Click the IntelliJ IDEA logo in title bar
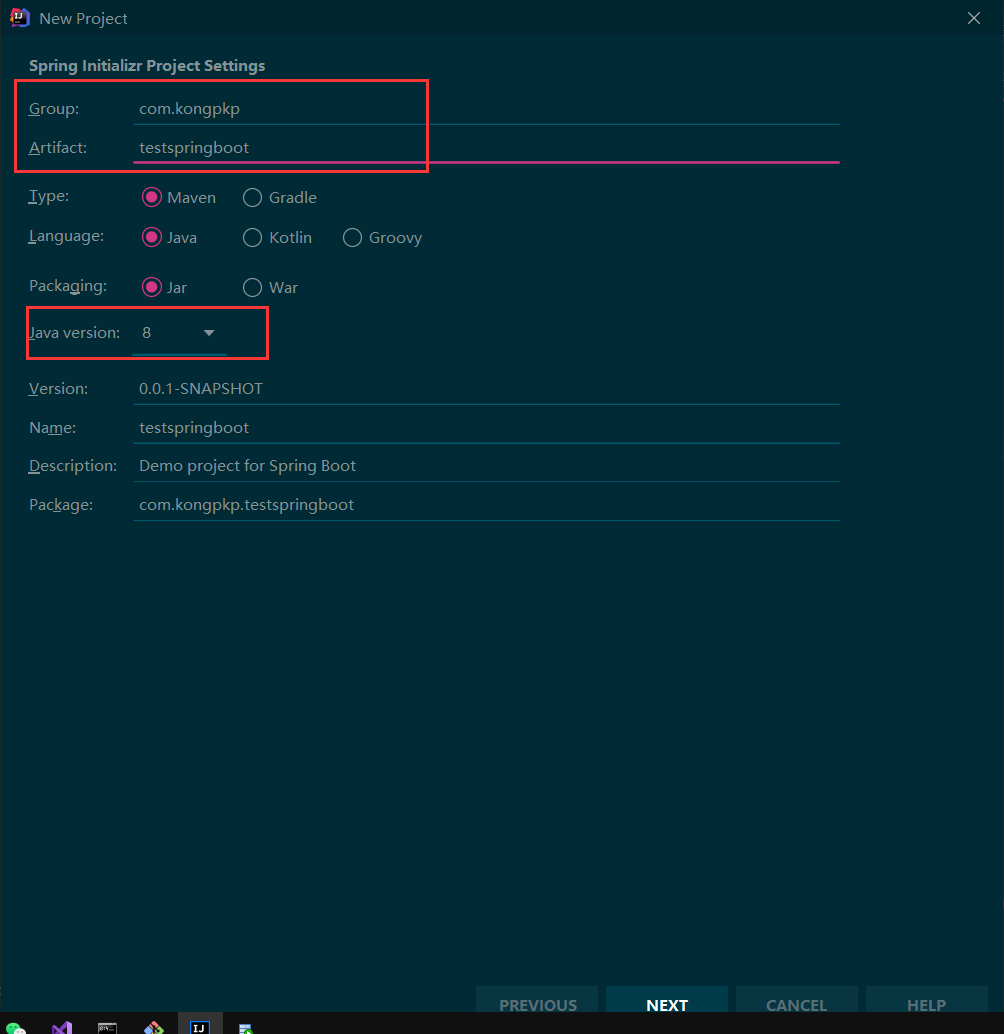 pyautogui.click(x=20, y=18)
